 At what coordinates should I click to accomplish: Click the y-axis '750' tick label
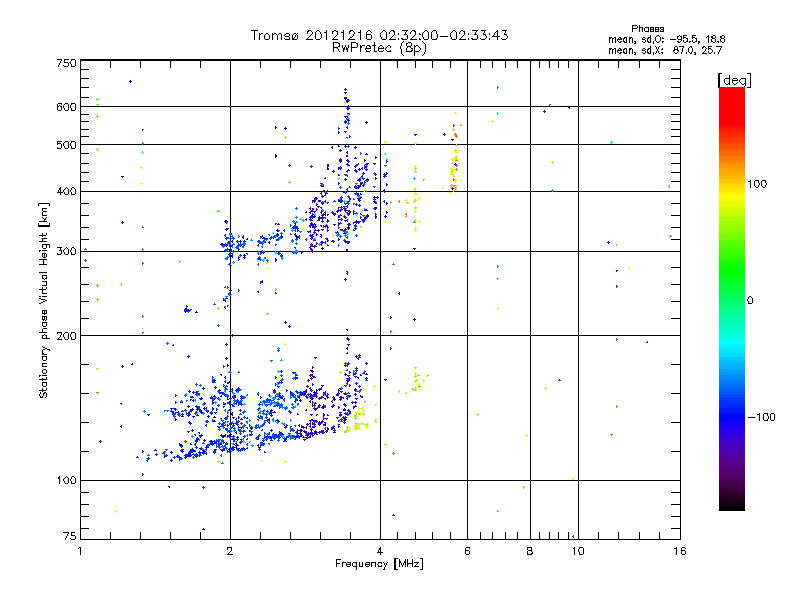(67, 63)
